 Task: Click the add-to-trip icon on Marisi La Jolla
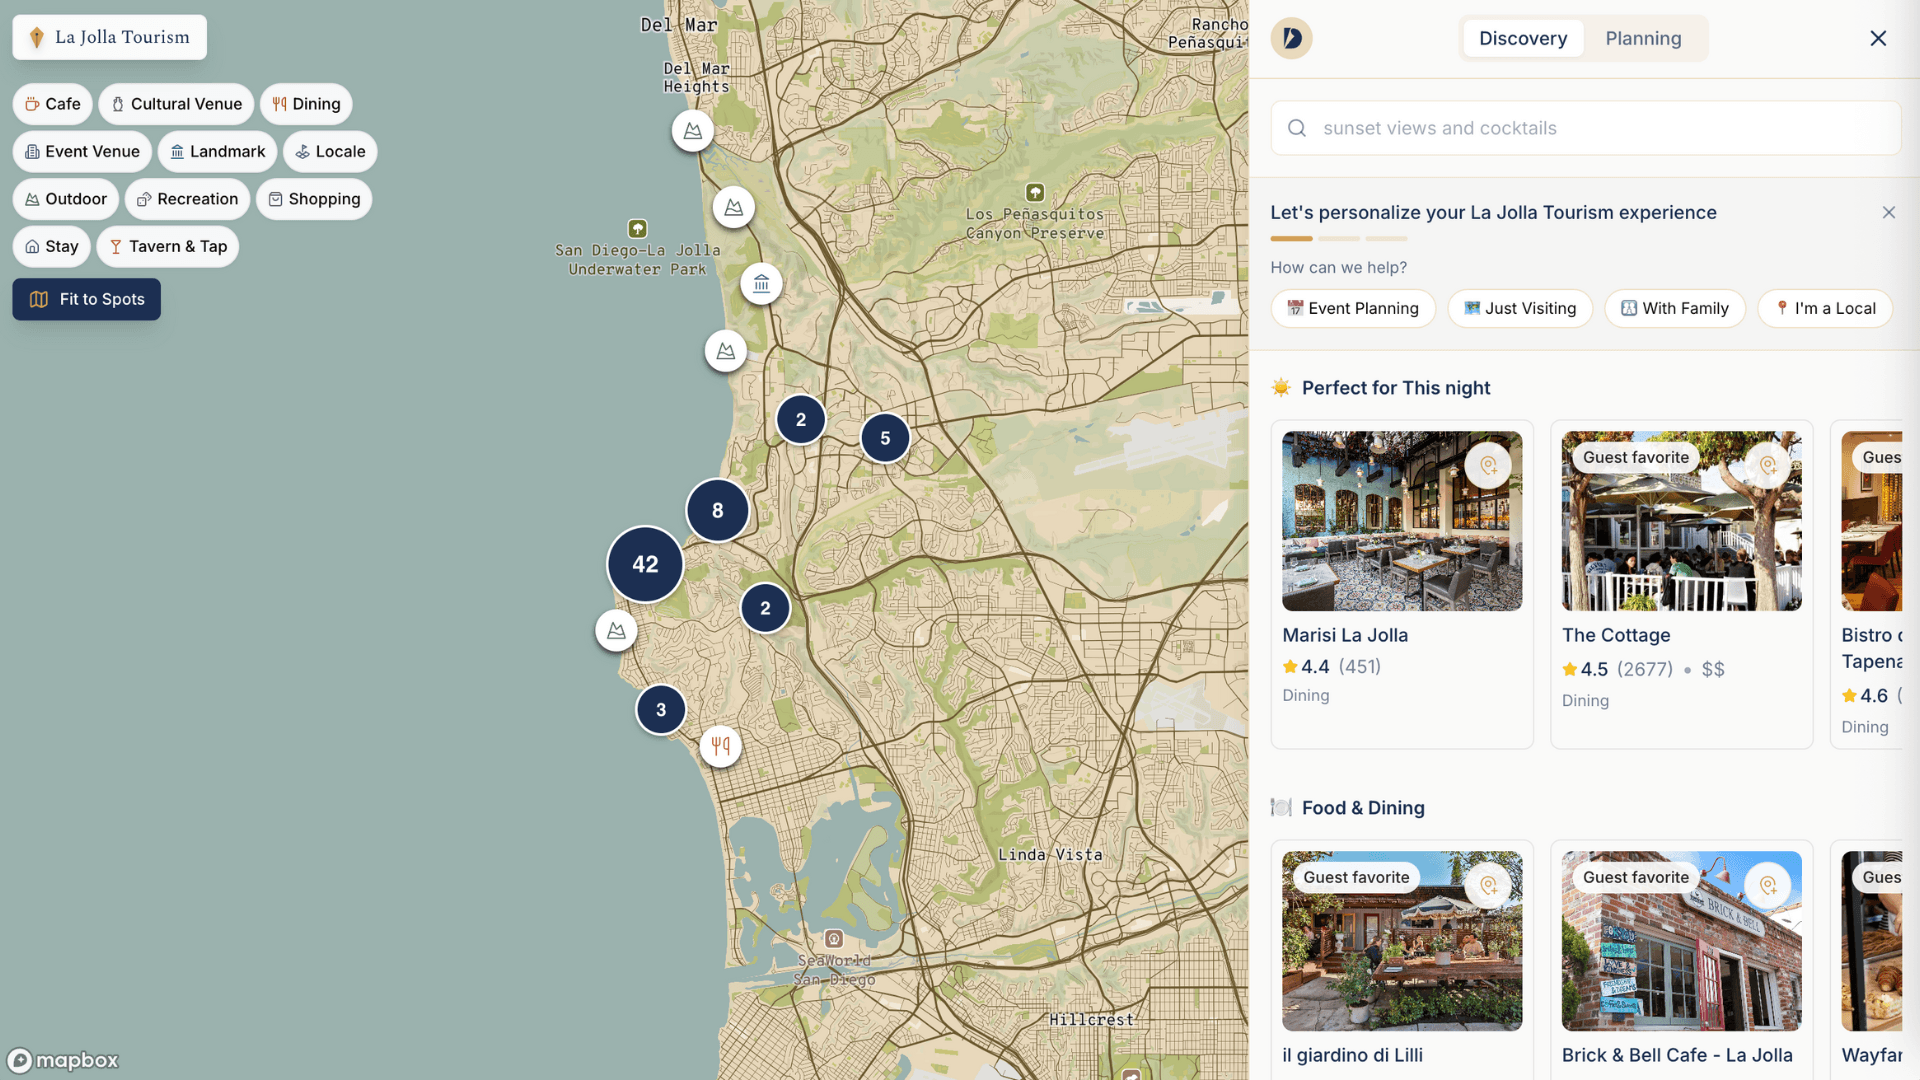point(1489,465)
